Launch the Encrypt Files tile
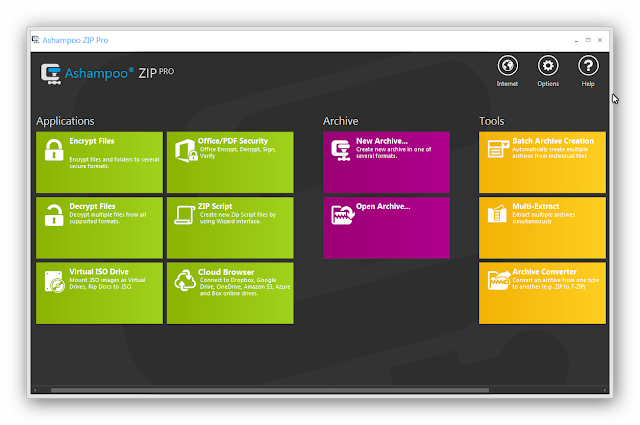 (99, 162)
